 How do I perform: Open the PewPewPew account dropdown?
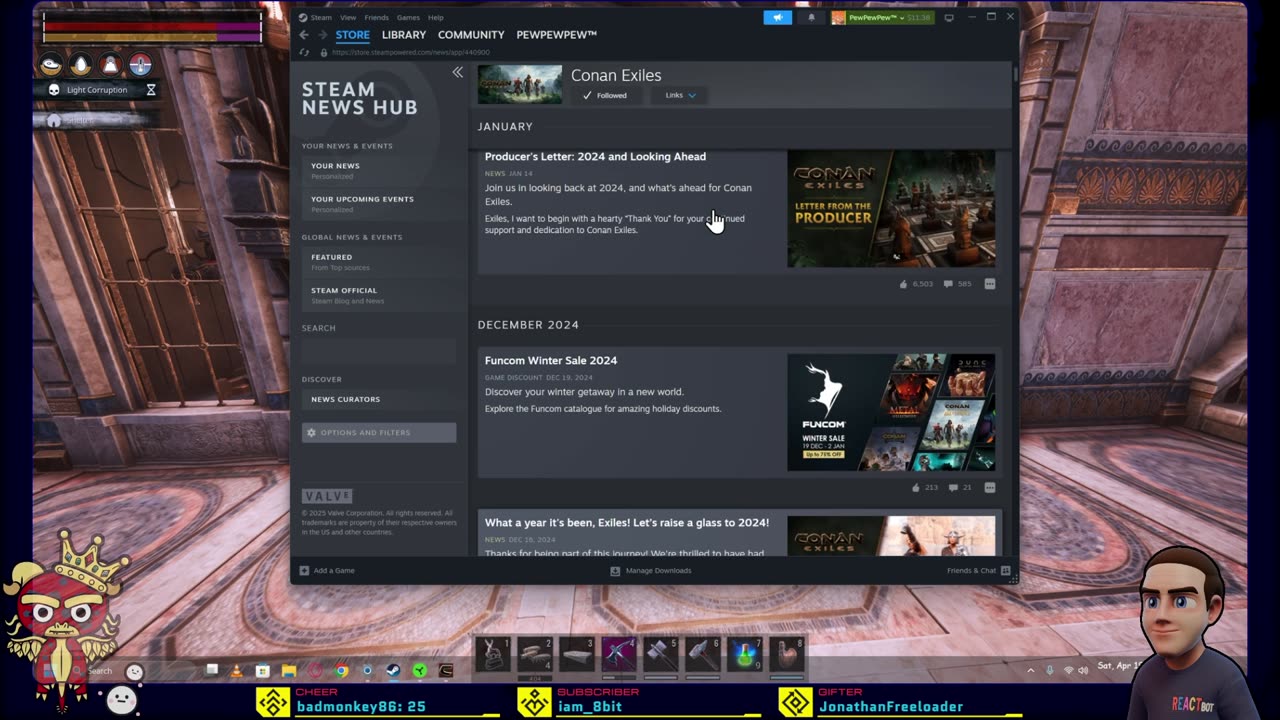882,17
